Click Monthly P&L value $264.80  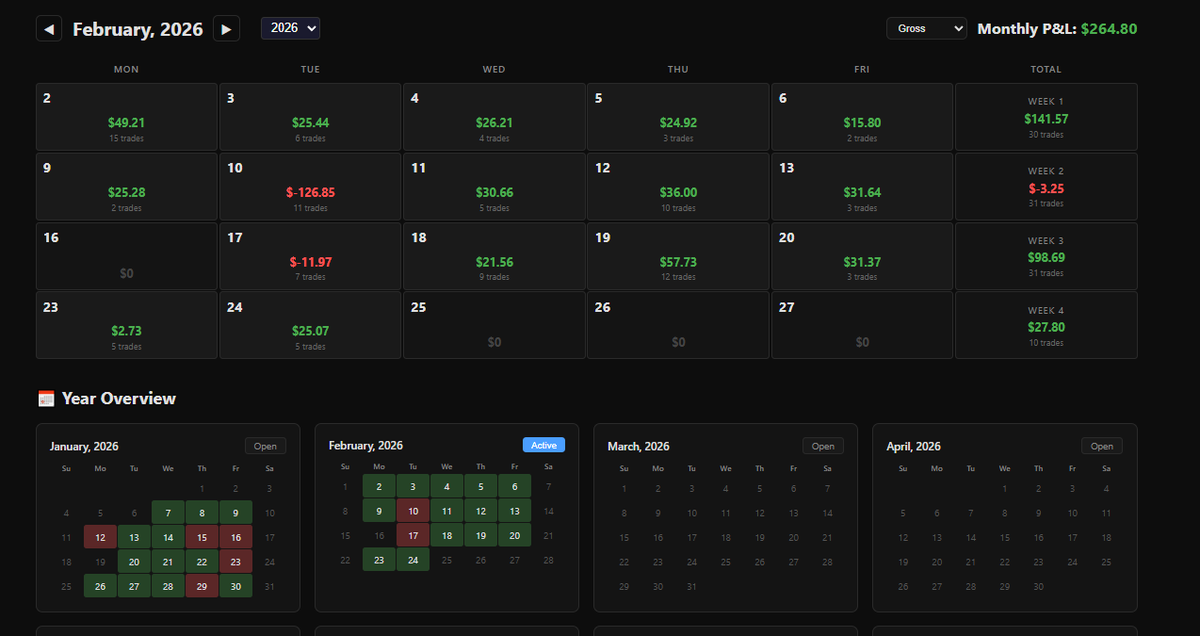coord(1109,29)
